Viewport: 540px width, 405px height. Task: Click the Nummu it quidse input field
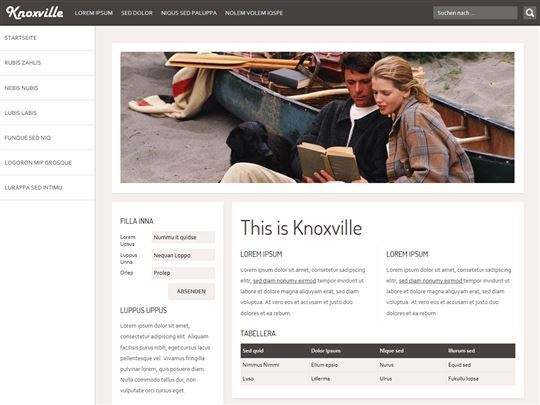[183, 237]
